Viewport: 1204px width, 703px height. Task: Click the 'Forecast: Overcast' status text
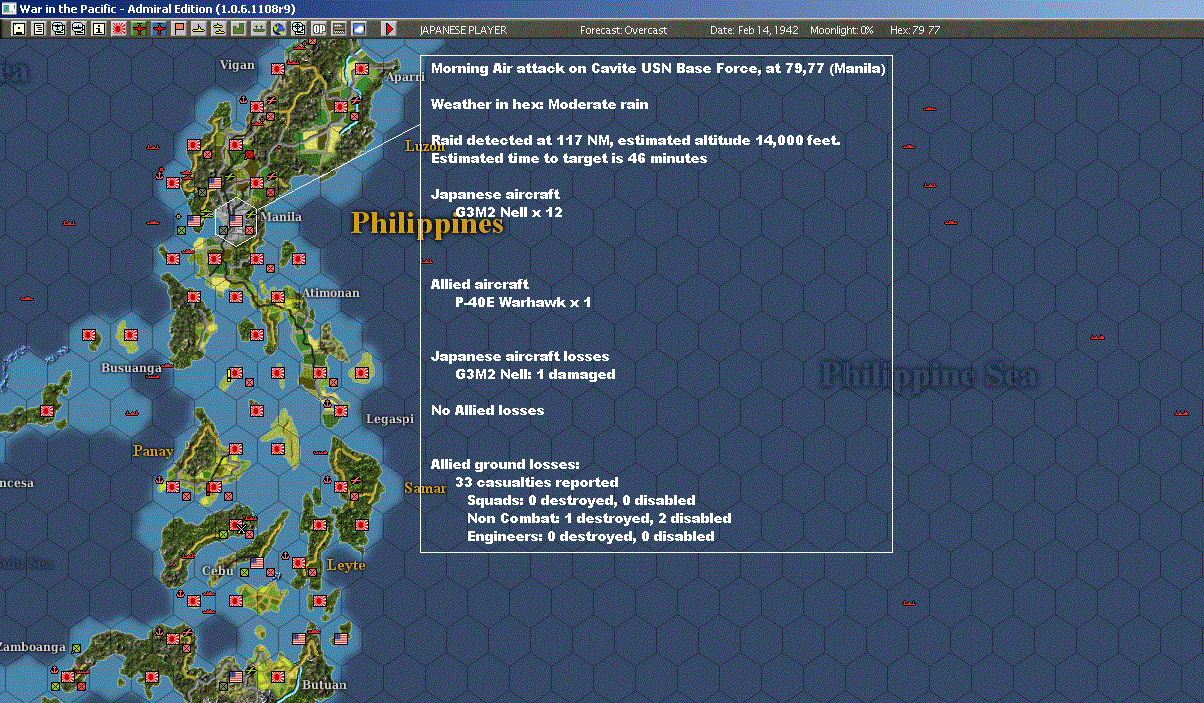623,30
